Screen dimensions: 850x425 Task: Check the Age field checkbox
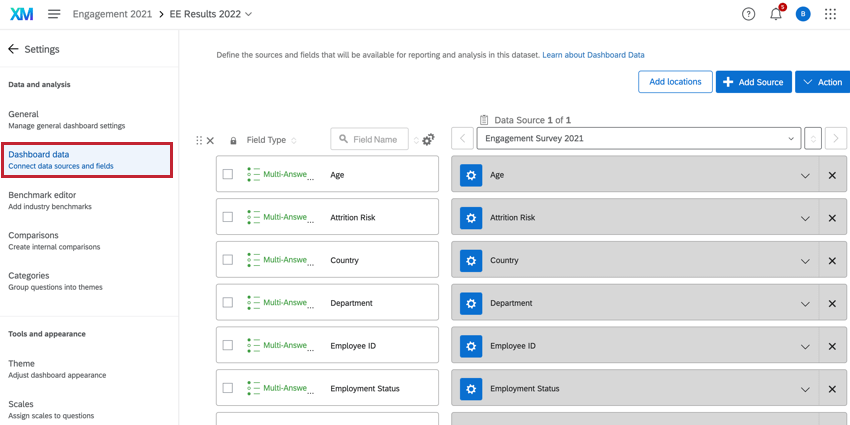click(228, 175)
